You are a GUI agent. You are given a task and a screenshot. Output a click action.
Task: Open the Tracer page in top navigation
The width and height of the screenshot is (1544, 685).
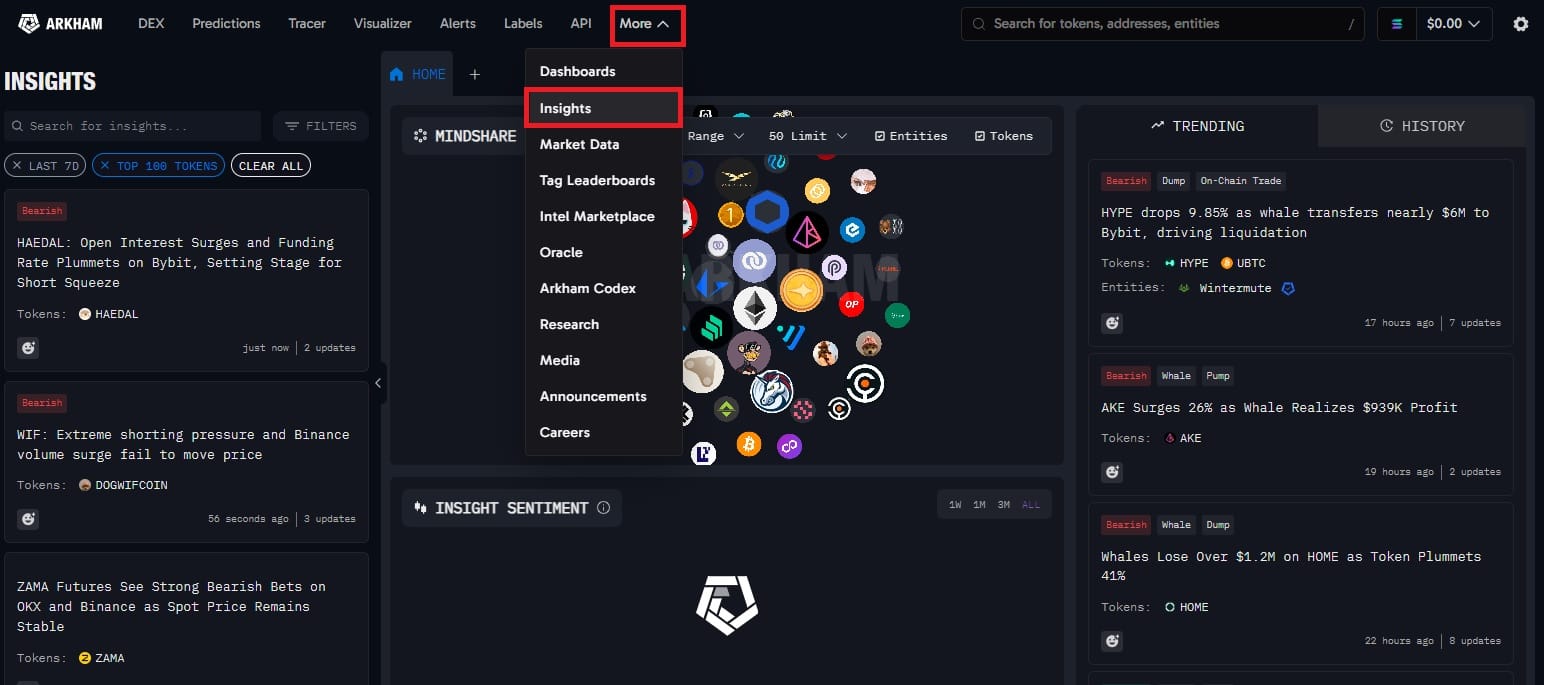pyautogui.click(x=307, y=24)
